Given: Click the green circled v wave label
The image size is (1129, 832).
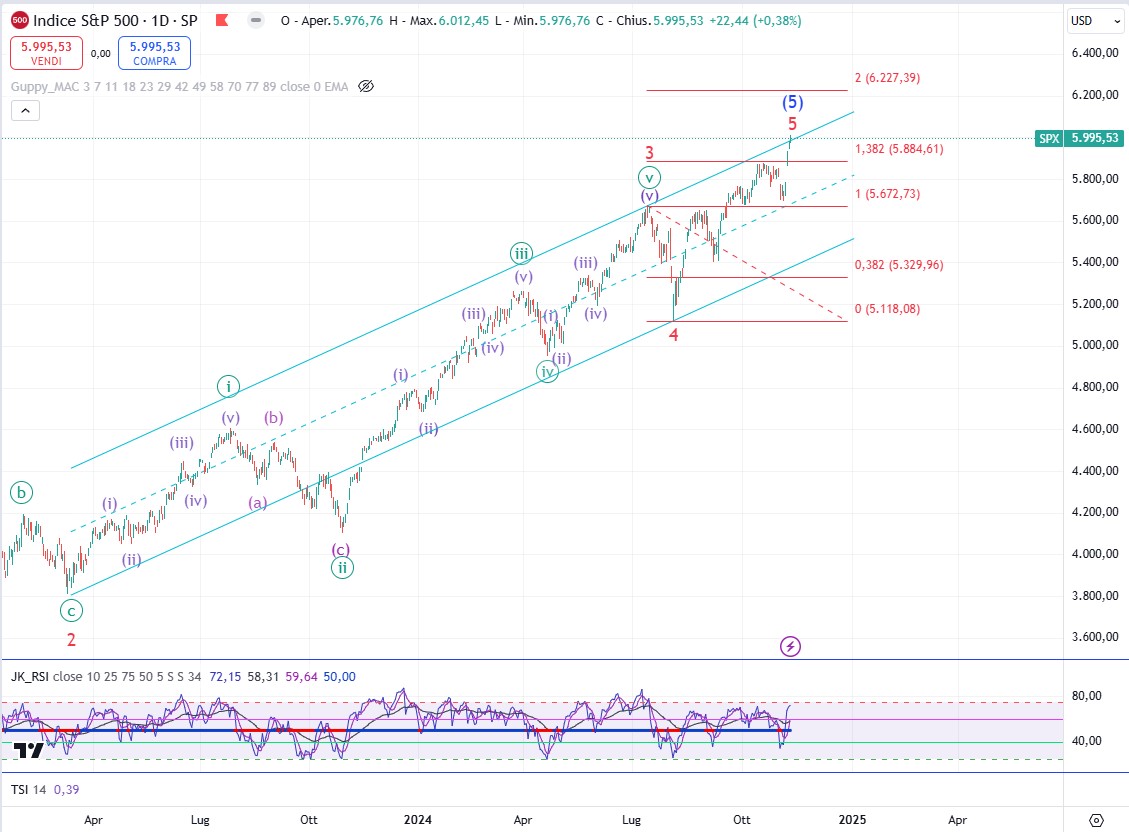Looking at the screenshot, I should tap(649, 177).
